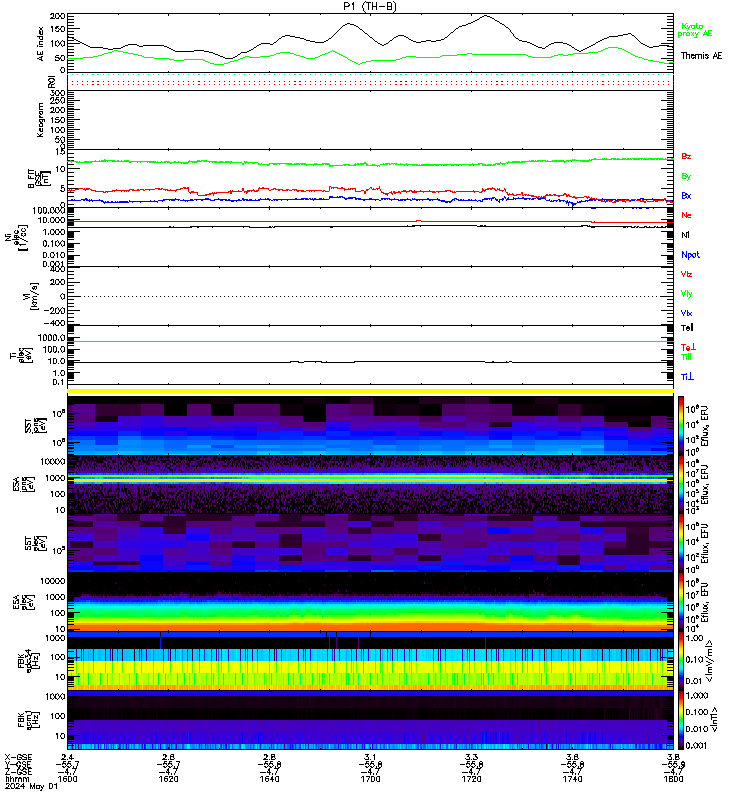Image resolution: width=750 pixels, height=800 pixels.
Task: Select the red Ne legend label
Action: coord(686,215)
